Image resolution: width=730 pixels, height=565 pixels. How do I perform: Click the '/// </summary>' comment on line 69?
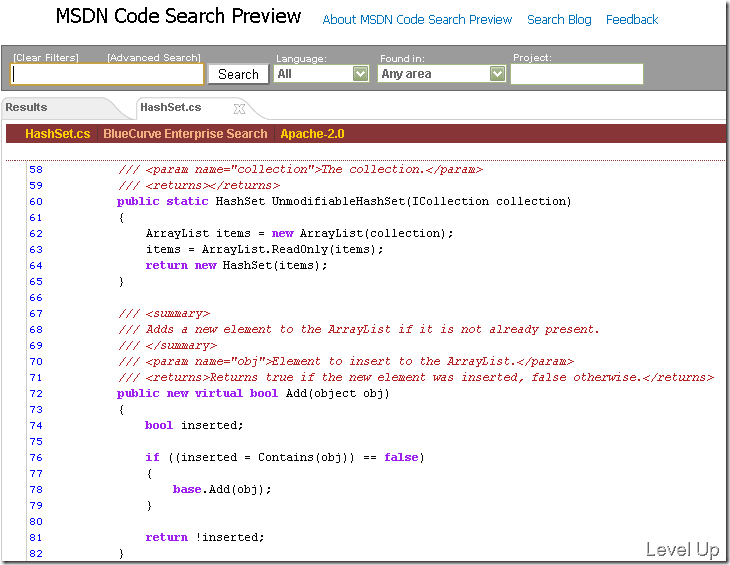click(168, 346)
